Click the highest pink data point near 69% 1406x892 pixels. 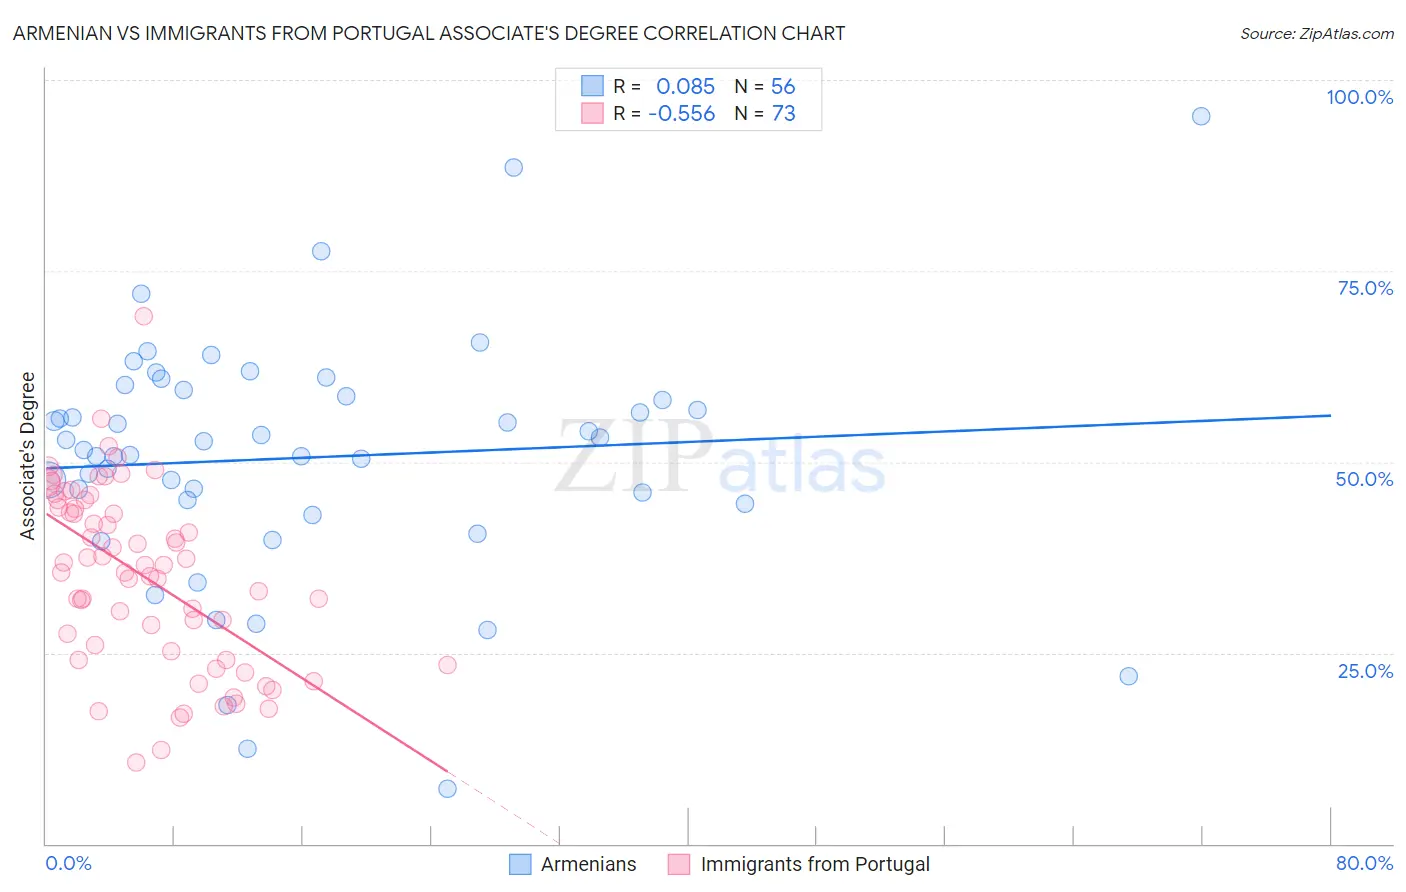143,316
